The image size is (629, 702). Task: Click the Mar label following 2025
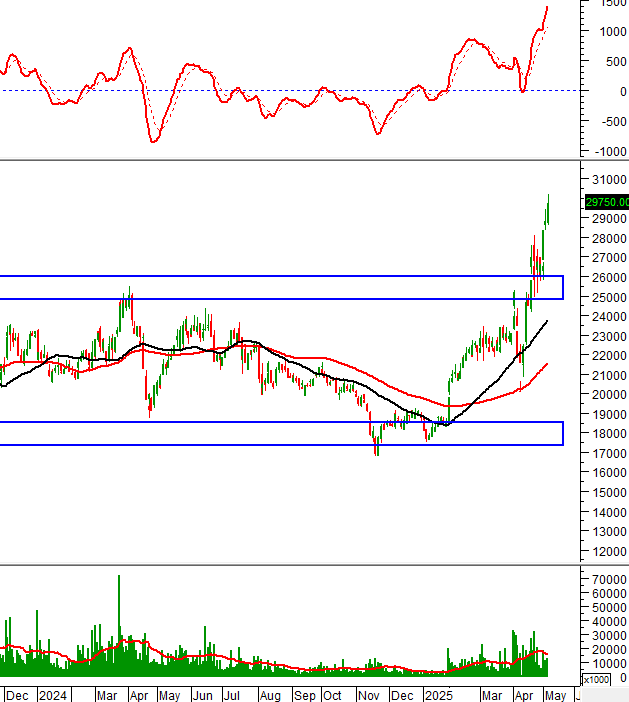click(x=492, y=695)
